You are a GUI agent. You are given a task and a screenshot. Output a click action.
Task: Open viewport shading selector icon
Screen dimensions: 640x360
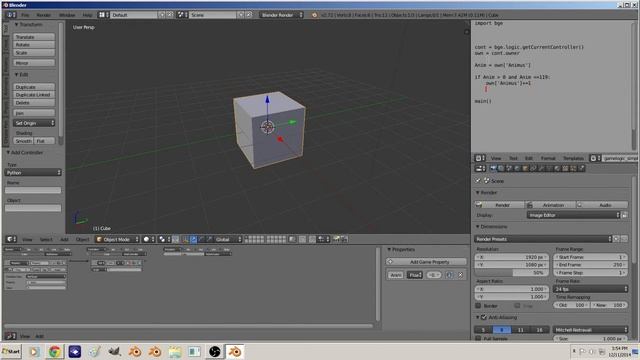click(x=149, y=240)
